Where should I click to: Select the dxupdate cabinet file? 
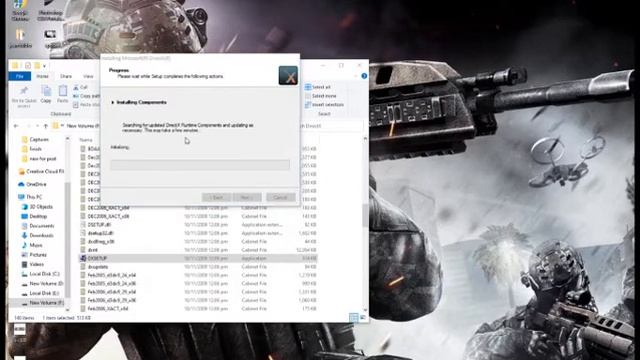point(198,267)
